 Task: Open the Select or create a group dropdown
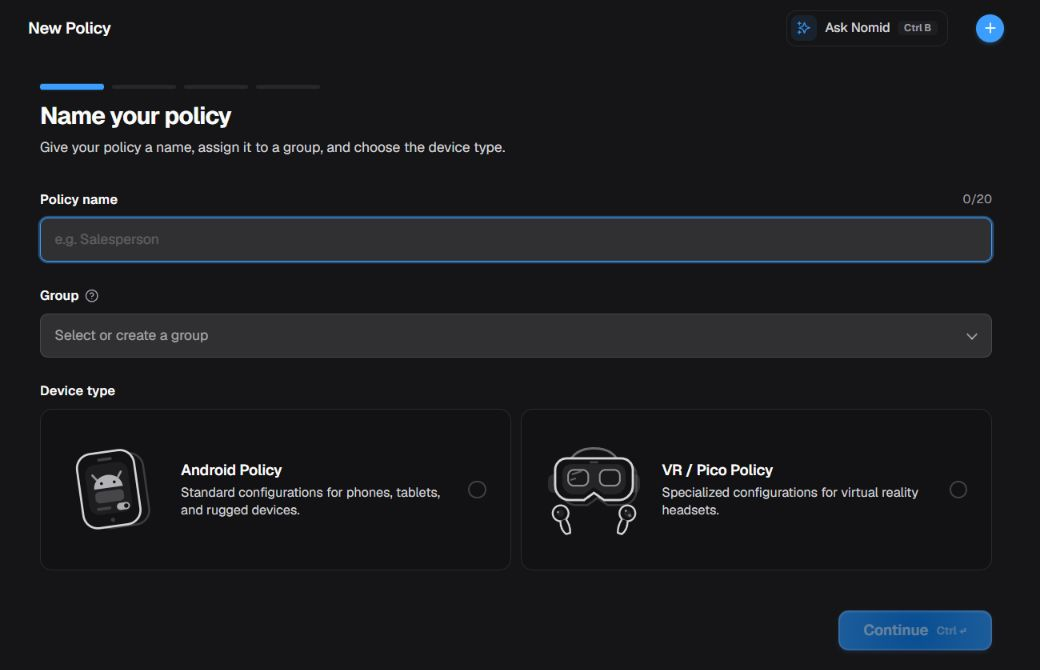(x=515, y=336)
